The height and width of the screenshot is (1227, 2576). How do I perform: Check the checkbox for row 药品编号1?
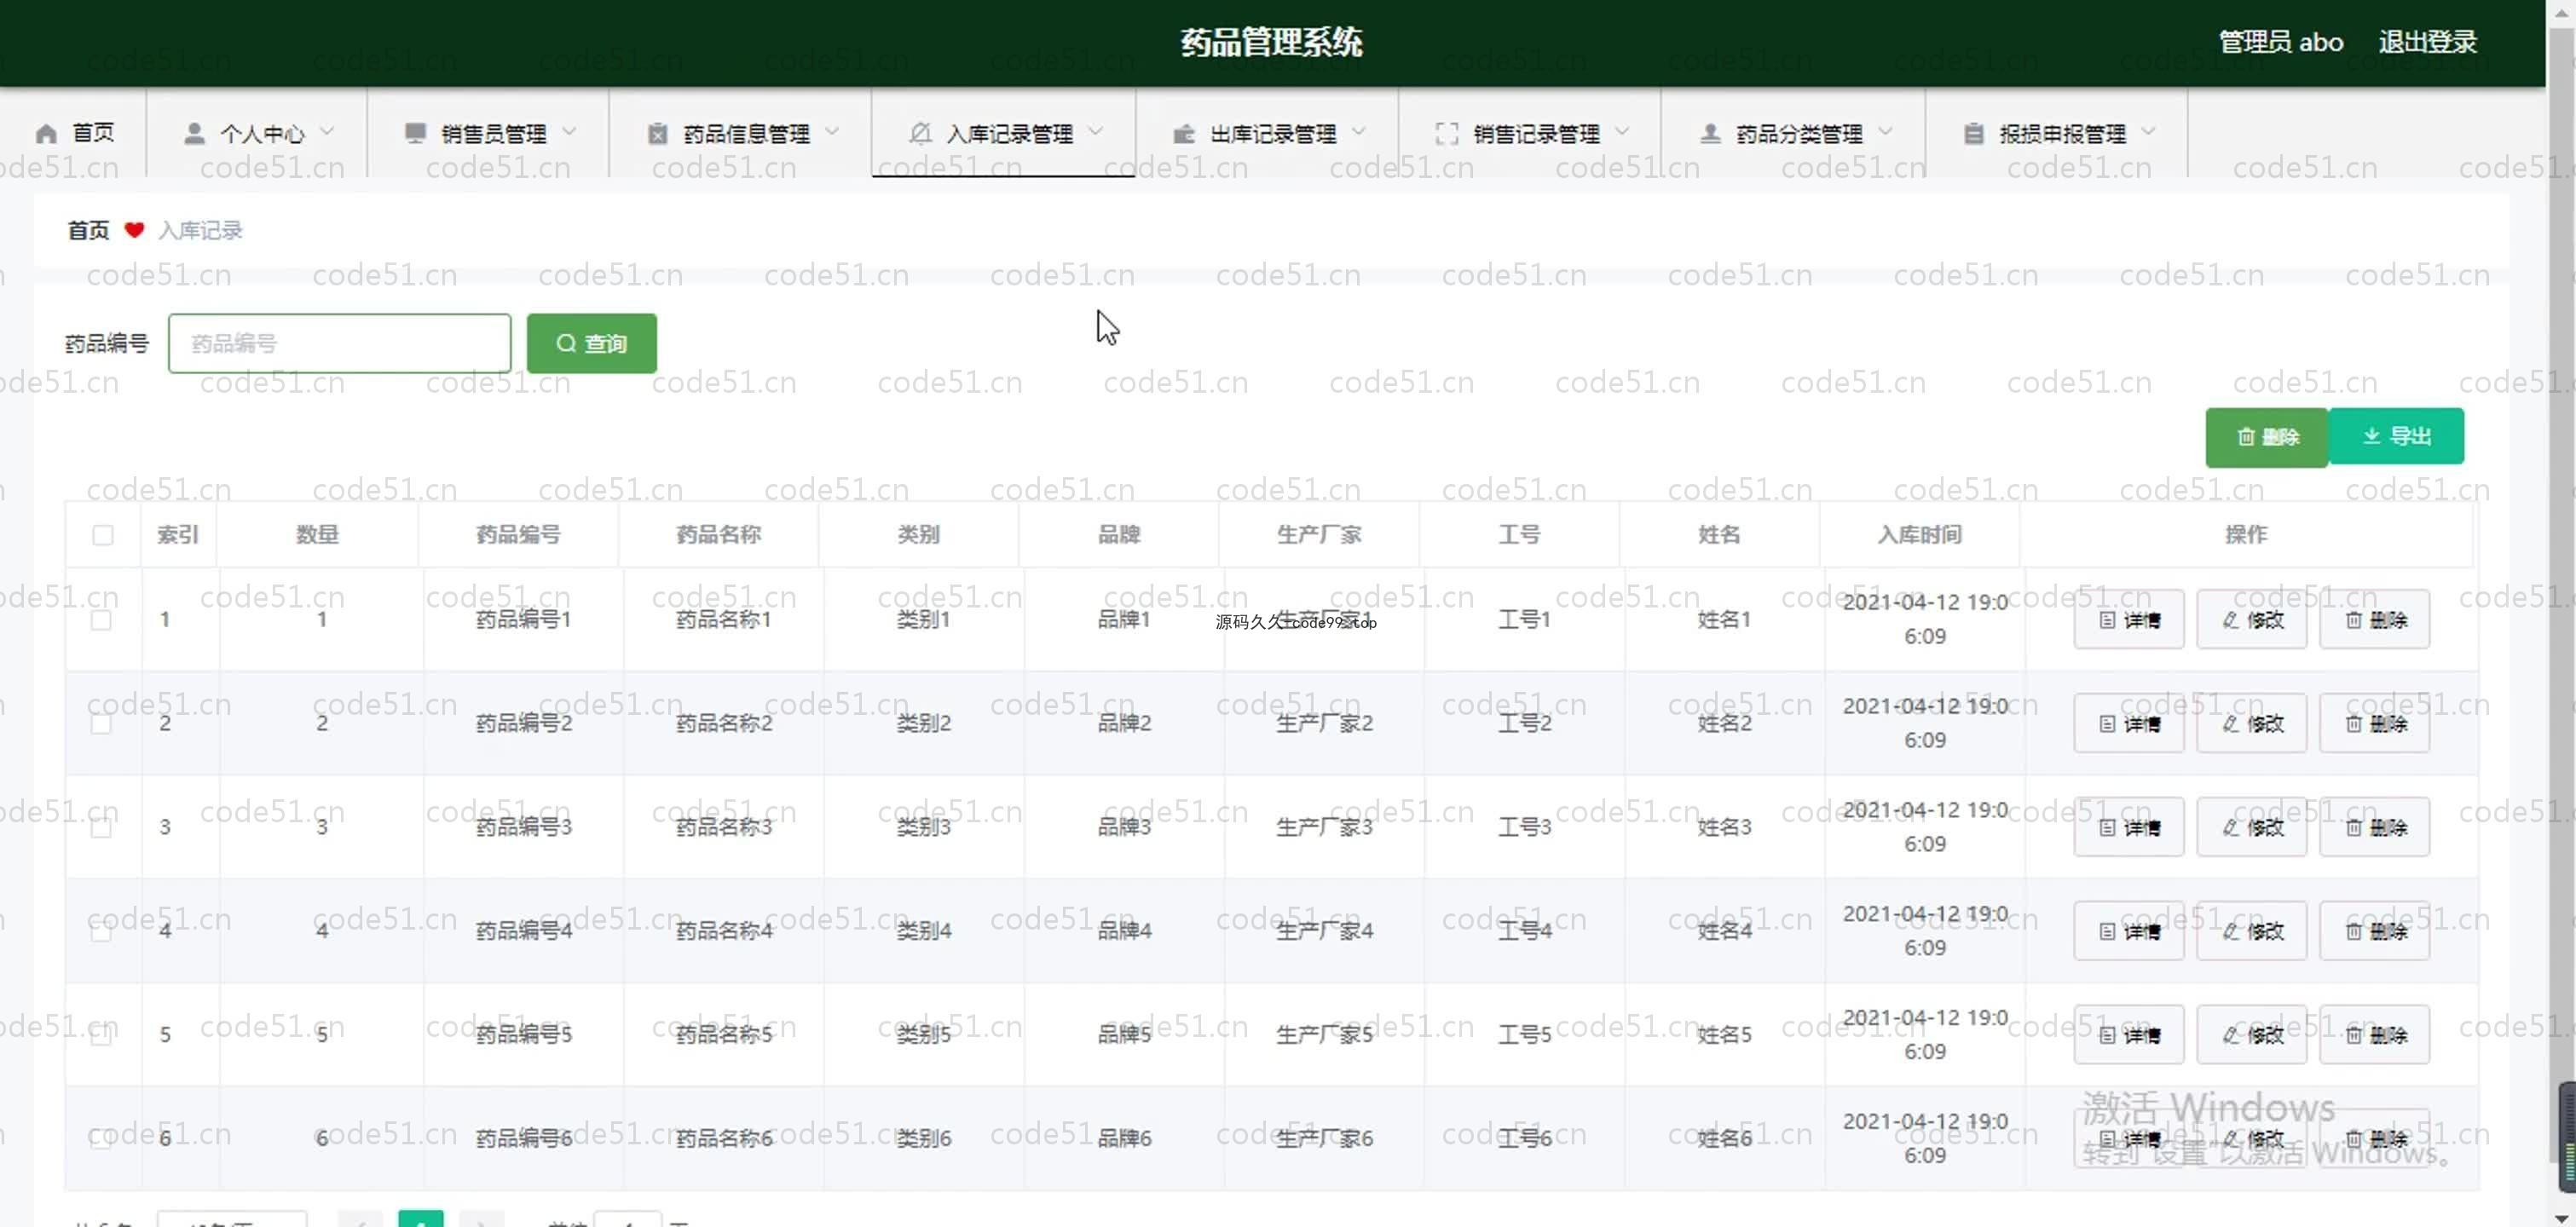[101, 620]
